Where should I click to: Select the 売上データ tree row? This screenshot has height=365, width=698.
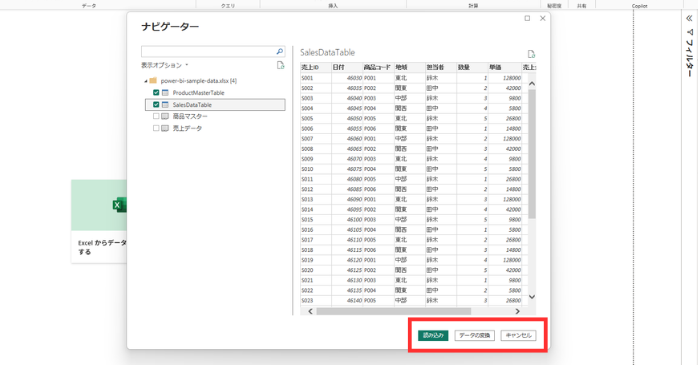click(215, 128)
